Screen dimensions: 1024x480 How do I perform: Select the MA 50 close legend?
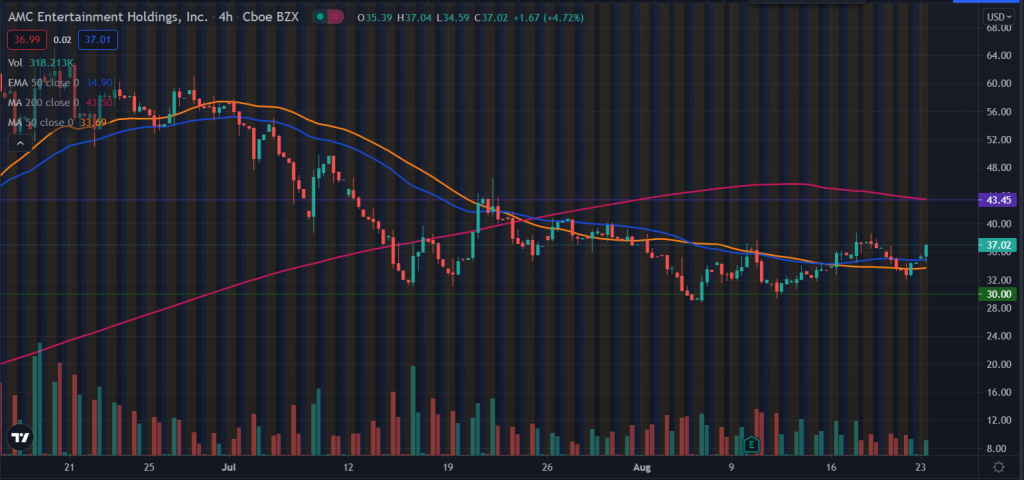point(59,122)
